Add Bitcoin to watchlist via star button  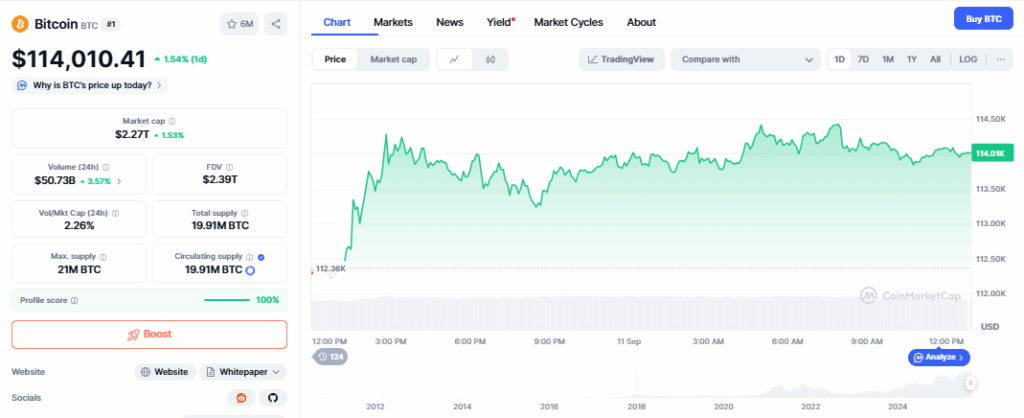point(240,24)
